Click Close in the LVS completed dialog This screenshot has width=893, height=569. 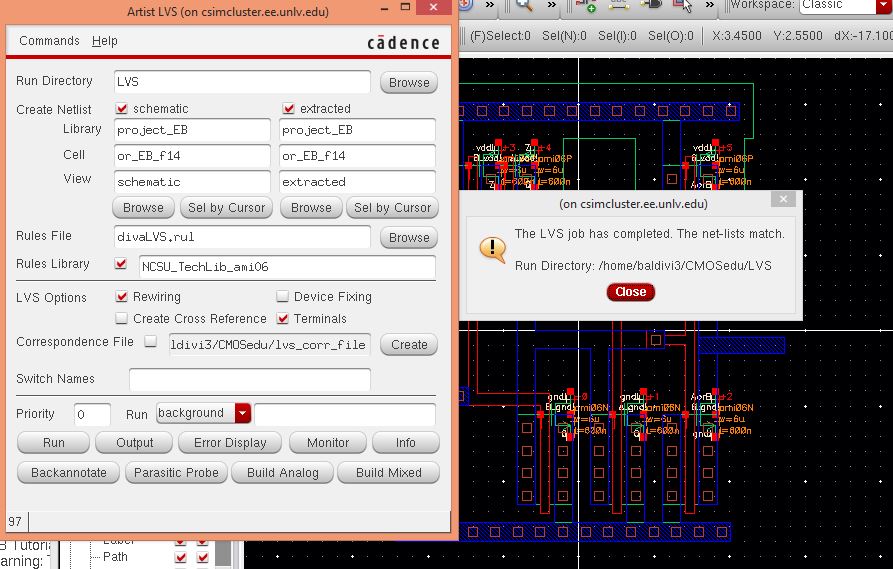click(630, 292)
